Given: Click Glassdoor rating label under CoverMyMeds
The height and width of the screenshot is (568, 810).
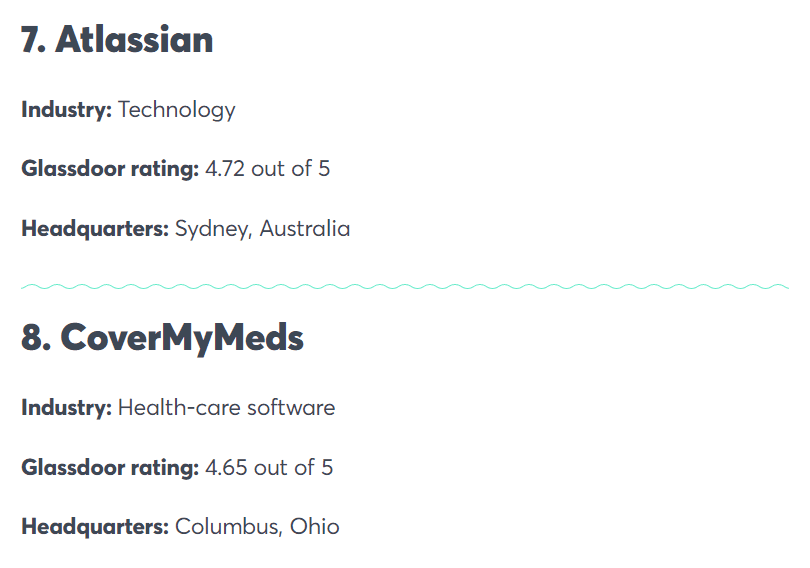Looking at the screenshot, I should (110, 467).
